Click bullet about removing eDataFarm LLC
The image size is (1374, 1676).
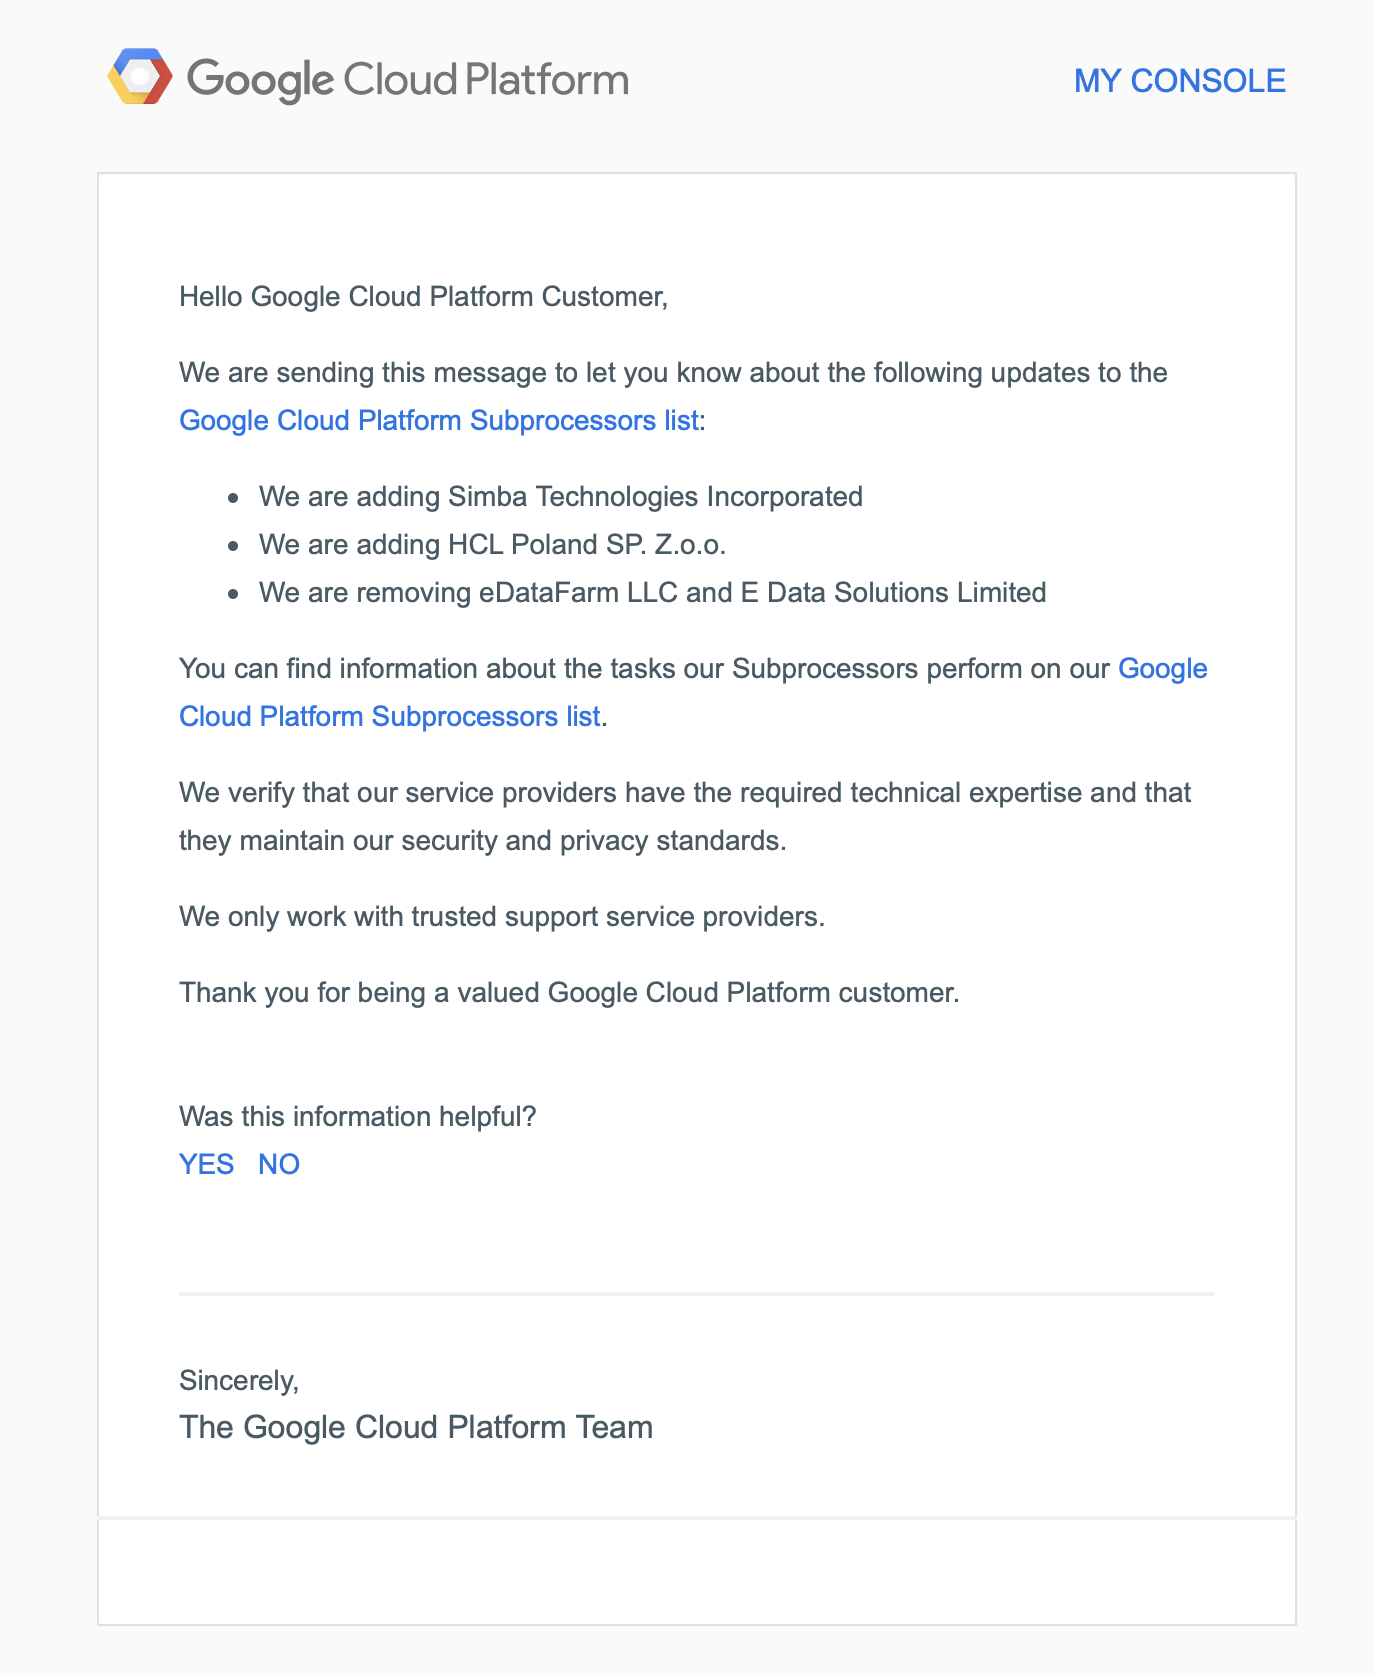point(653,592)
